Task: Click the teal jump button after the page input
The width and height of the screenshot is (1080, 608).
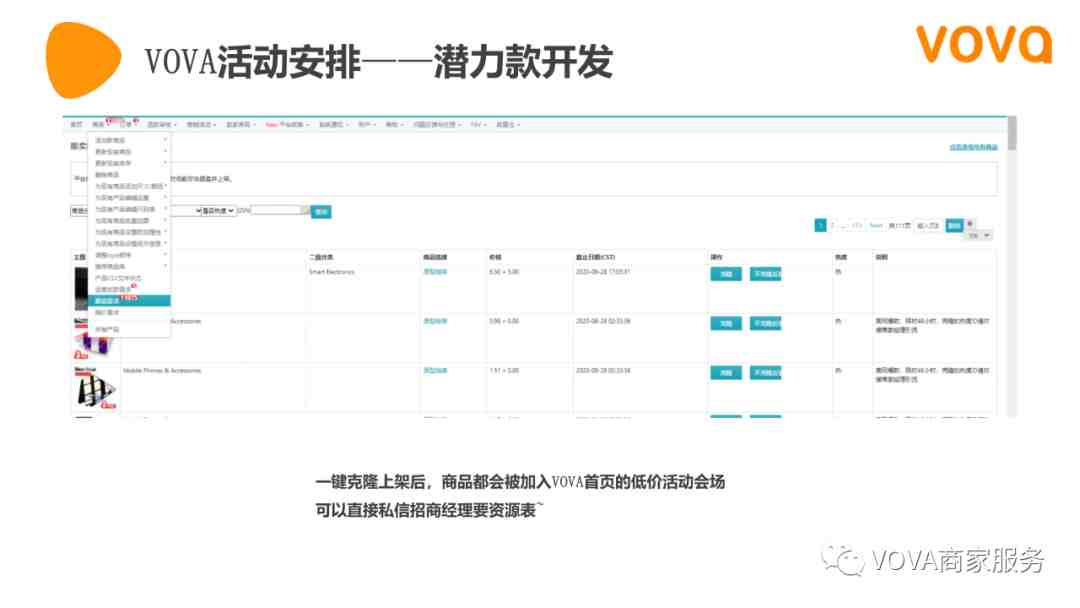Action: pyautogui.click(x=954, y=225)
